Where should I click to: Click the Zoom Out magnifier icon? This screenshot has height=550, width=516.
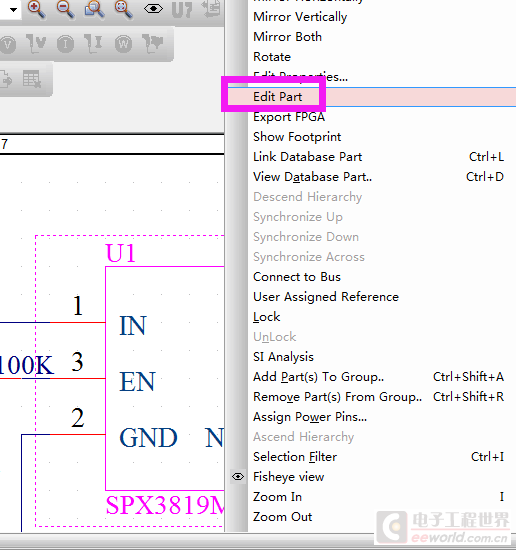click(x=65, y=9)
